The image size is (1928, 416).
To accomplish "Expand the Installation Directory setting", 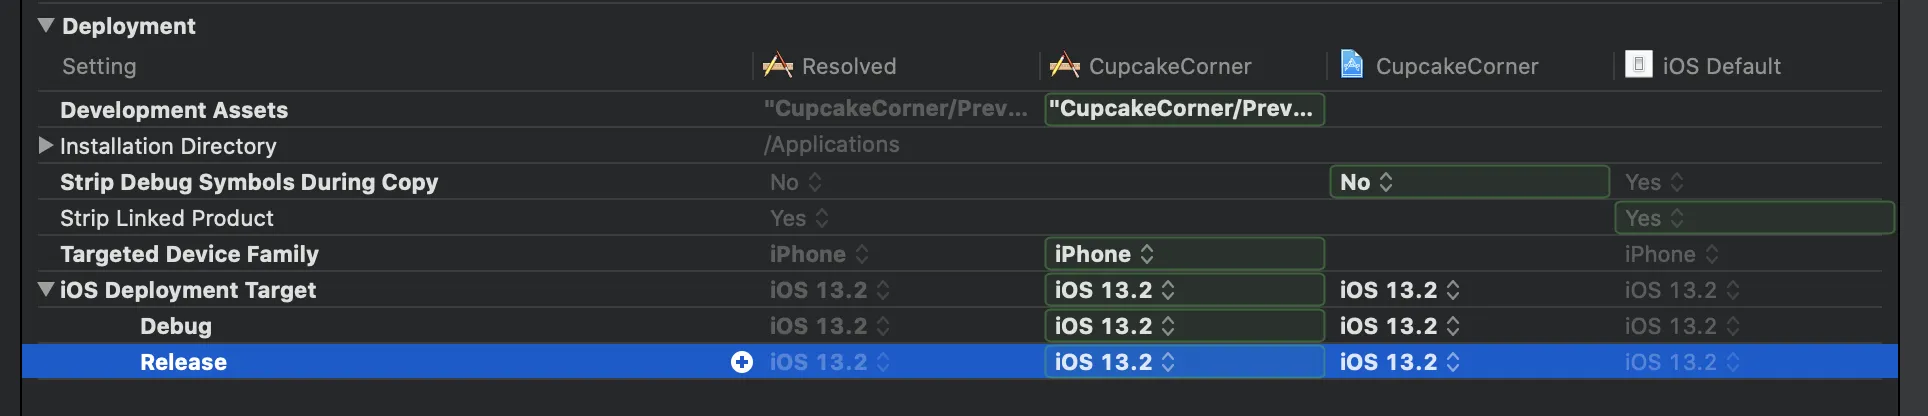I will (x=45, y=146).
